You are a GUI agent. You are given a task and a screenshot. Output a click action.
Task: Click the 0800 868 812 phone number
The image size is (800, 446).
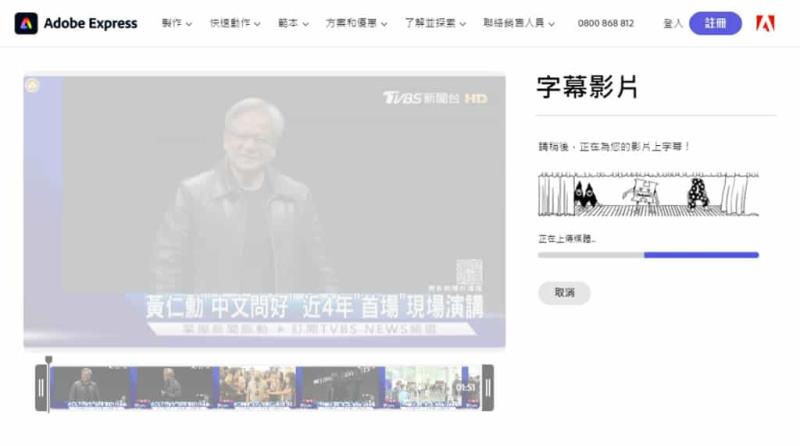coord(606,23)
